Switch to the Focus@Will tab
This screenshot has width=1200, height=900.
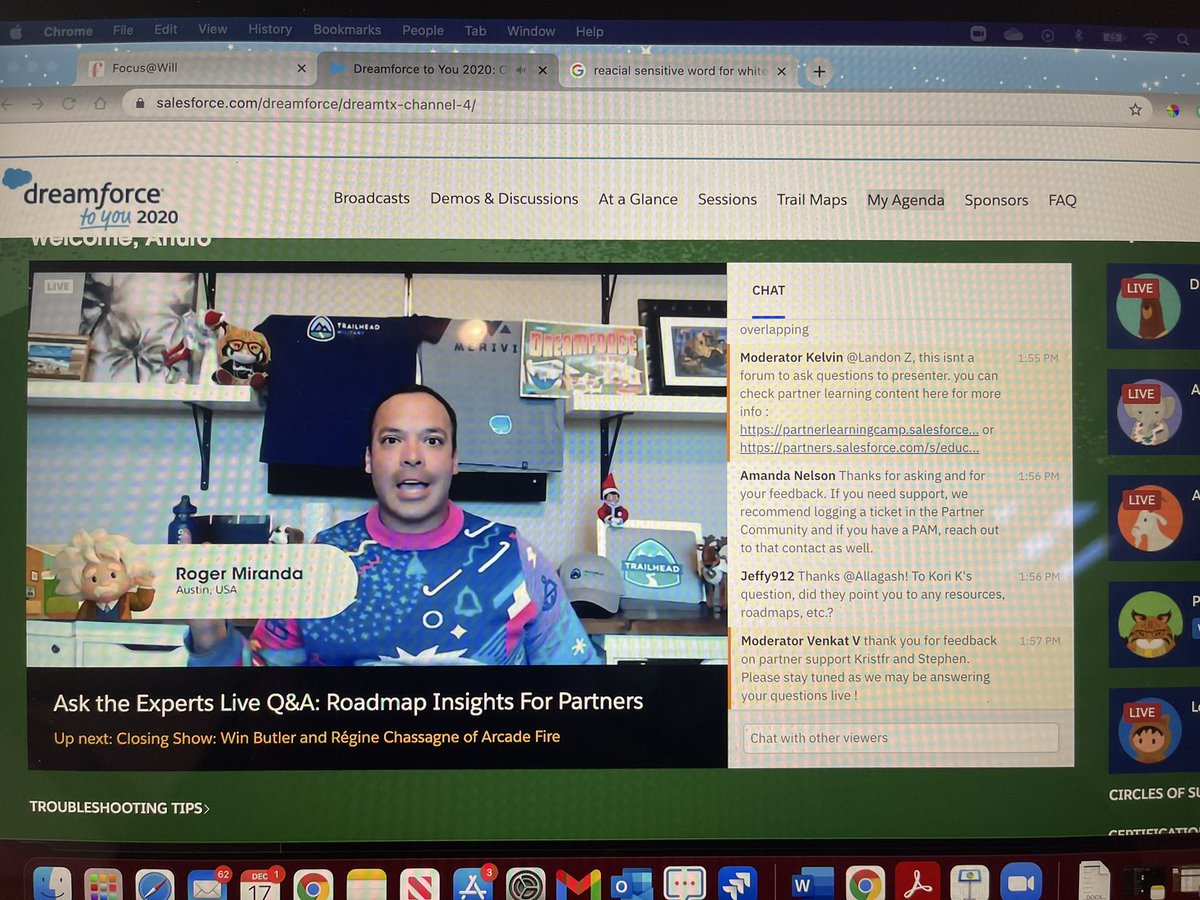[x=195, y=69]
